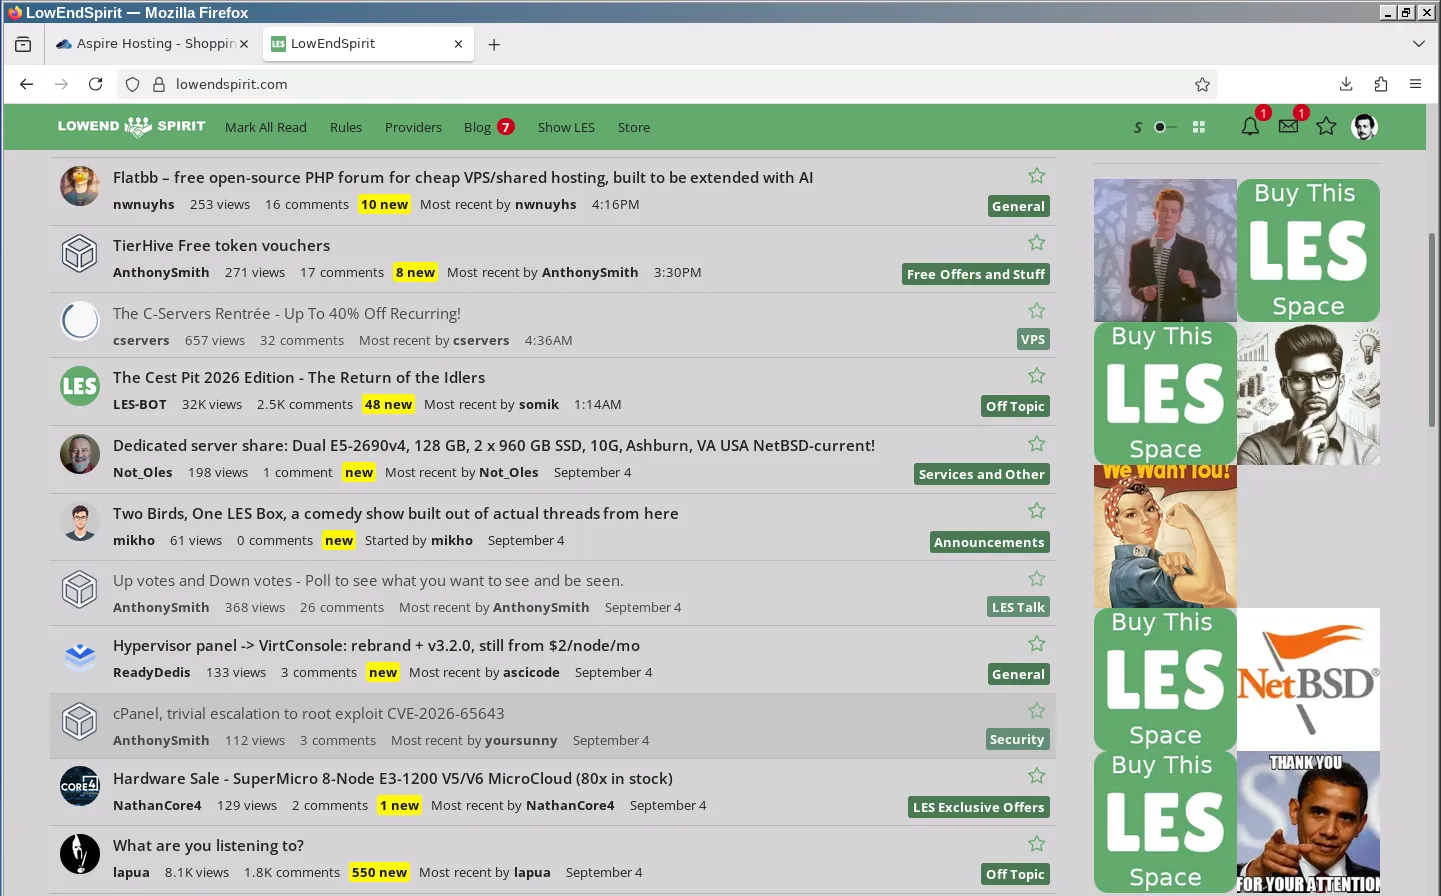Open the Announcements category tag
Viewport: 1441px width, 896px height.
989,542
